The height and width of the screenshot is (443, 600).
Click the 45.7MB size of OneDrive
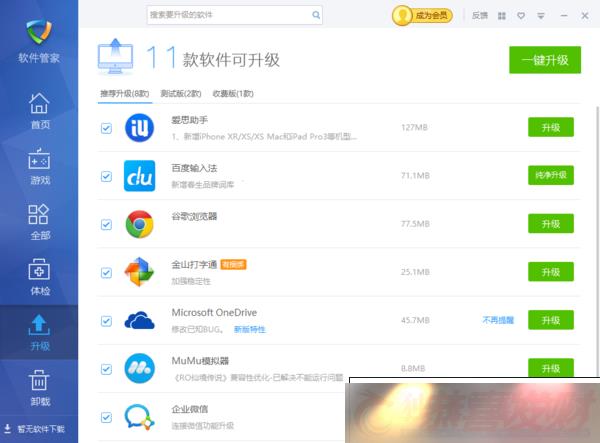(x=415, y=320)
